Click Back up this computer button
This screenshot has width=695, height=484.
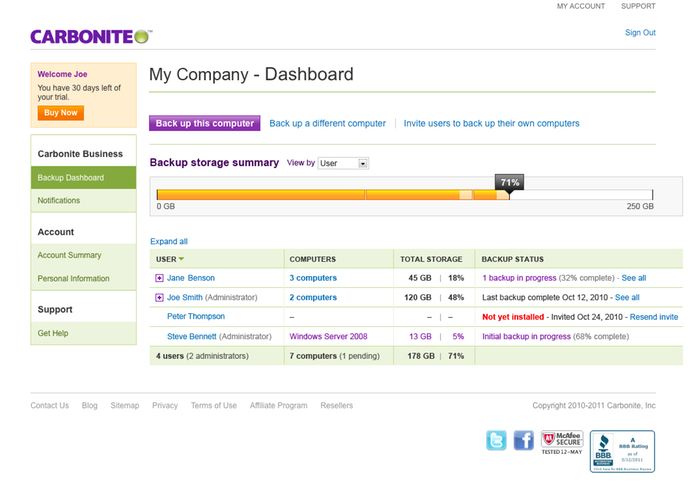[x=205, y=123]
